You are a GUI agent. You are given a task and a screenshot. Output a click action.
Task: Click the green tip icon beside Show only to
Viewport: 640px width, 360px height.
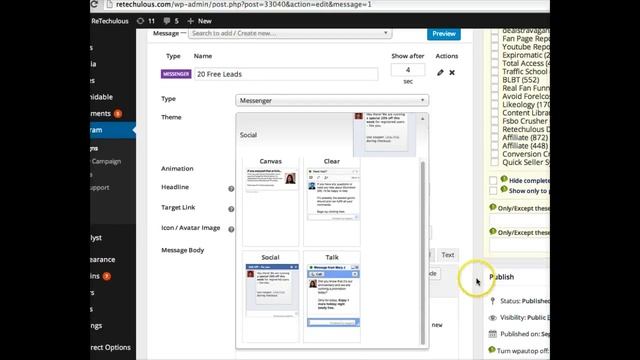[x=504, y=189]
